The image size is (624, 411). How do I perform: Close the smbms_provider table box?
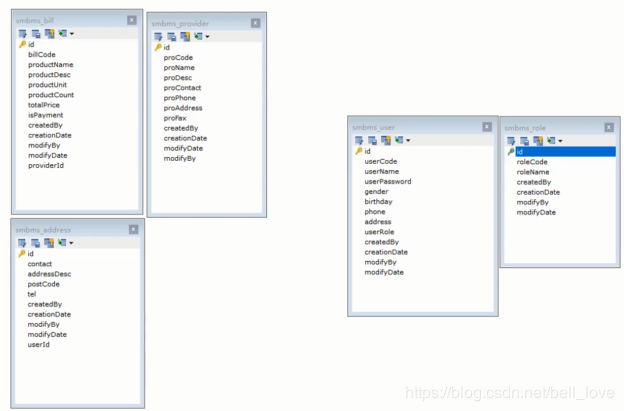tap(255, 23)
